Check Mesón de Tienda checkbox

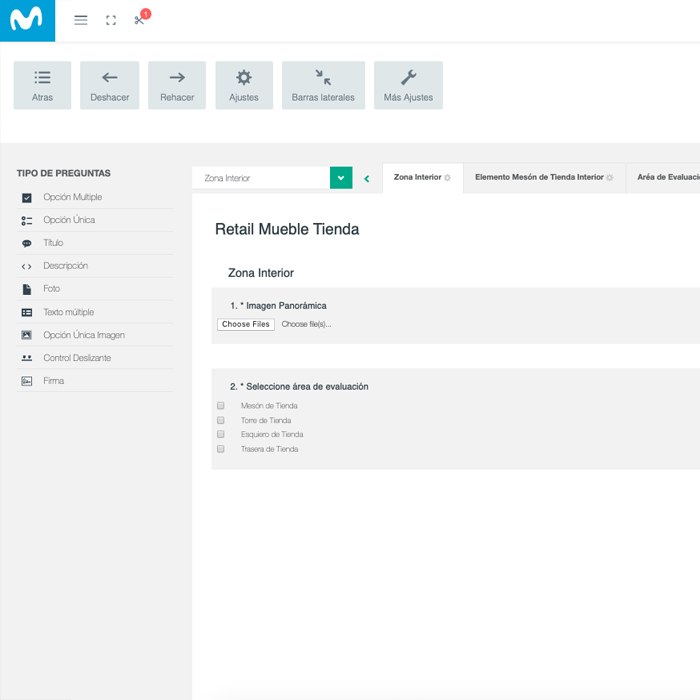point(221,405)
